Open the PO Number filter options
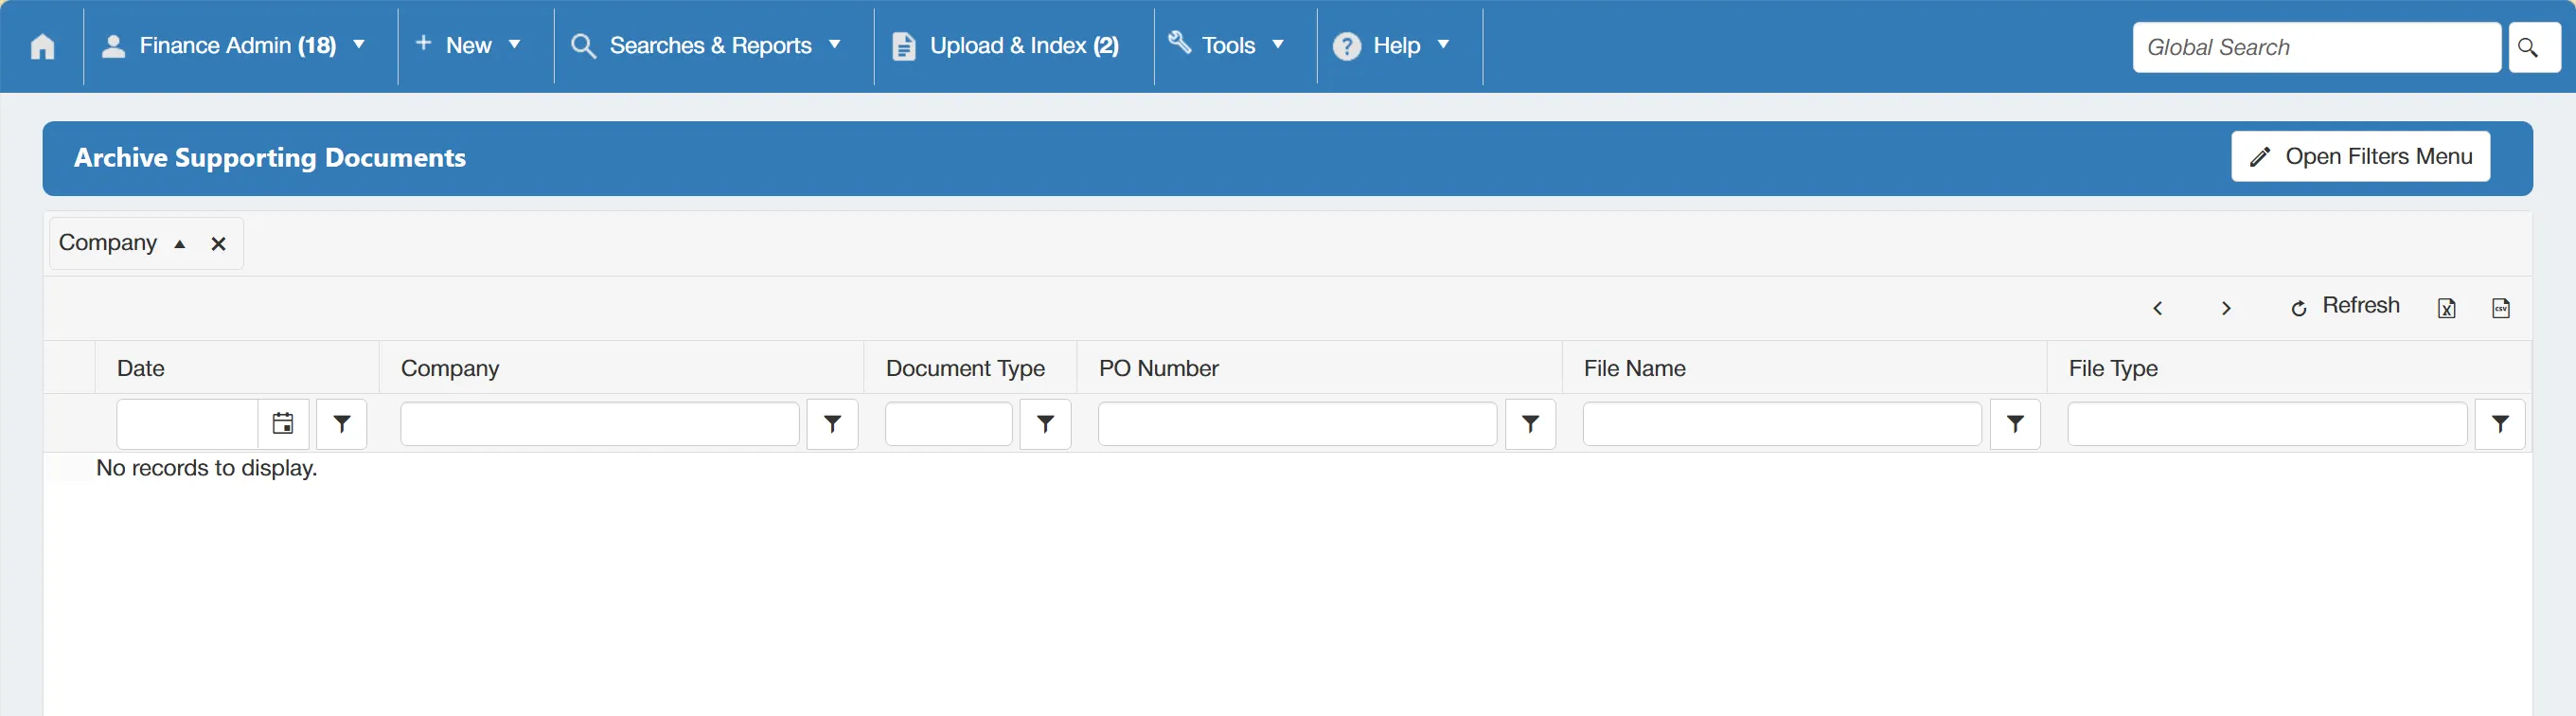Image resolution: width=2576 pixels, height=716 pixels. (x=1530, y=424)
